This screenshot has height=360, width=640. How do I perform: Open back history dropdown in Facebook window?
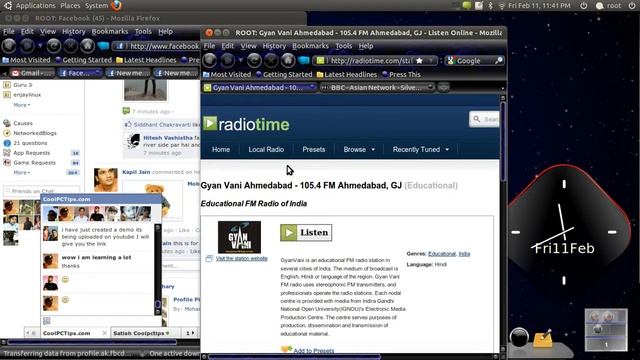40,46
